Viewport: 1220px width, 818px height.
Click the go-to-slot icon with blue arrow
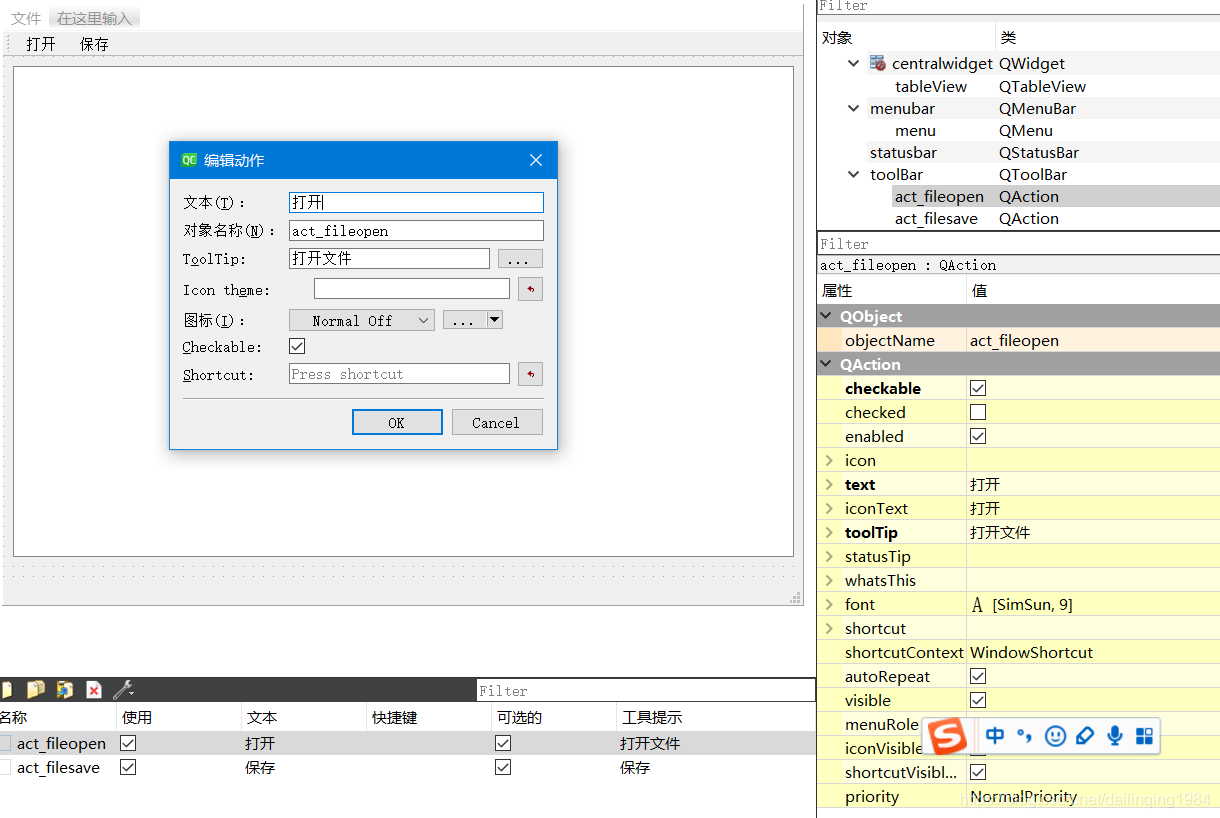pos(64,690)
